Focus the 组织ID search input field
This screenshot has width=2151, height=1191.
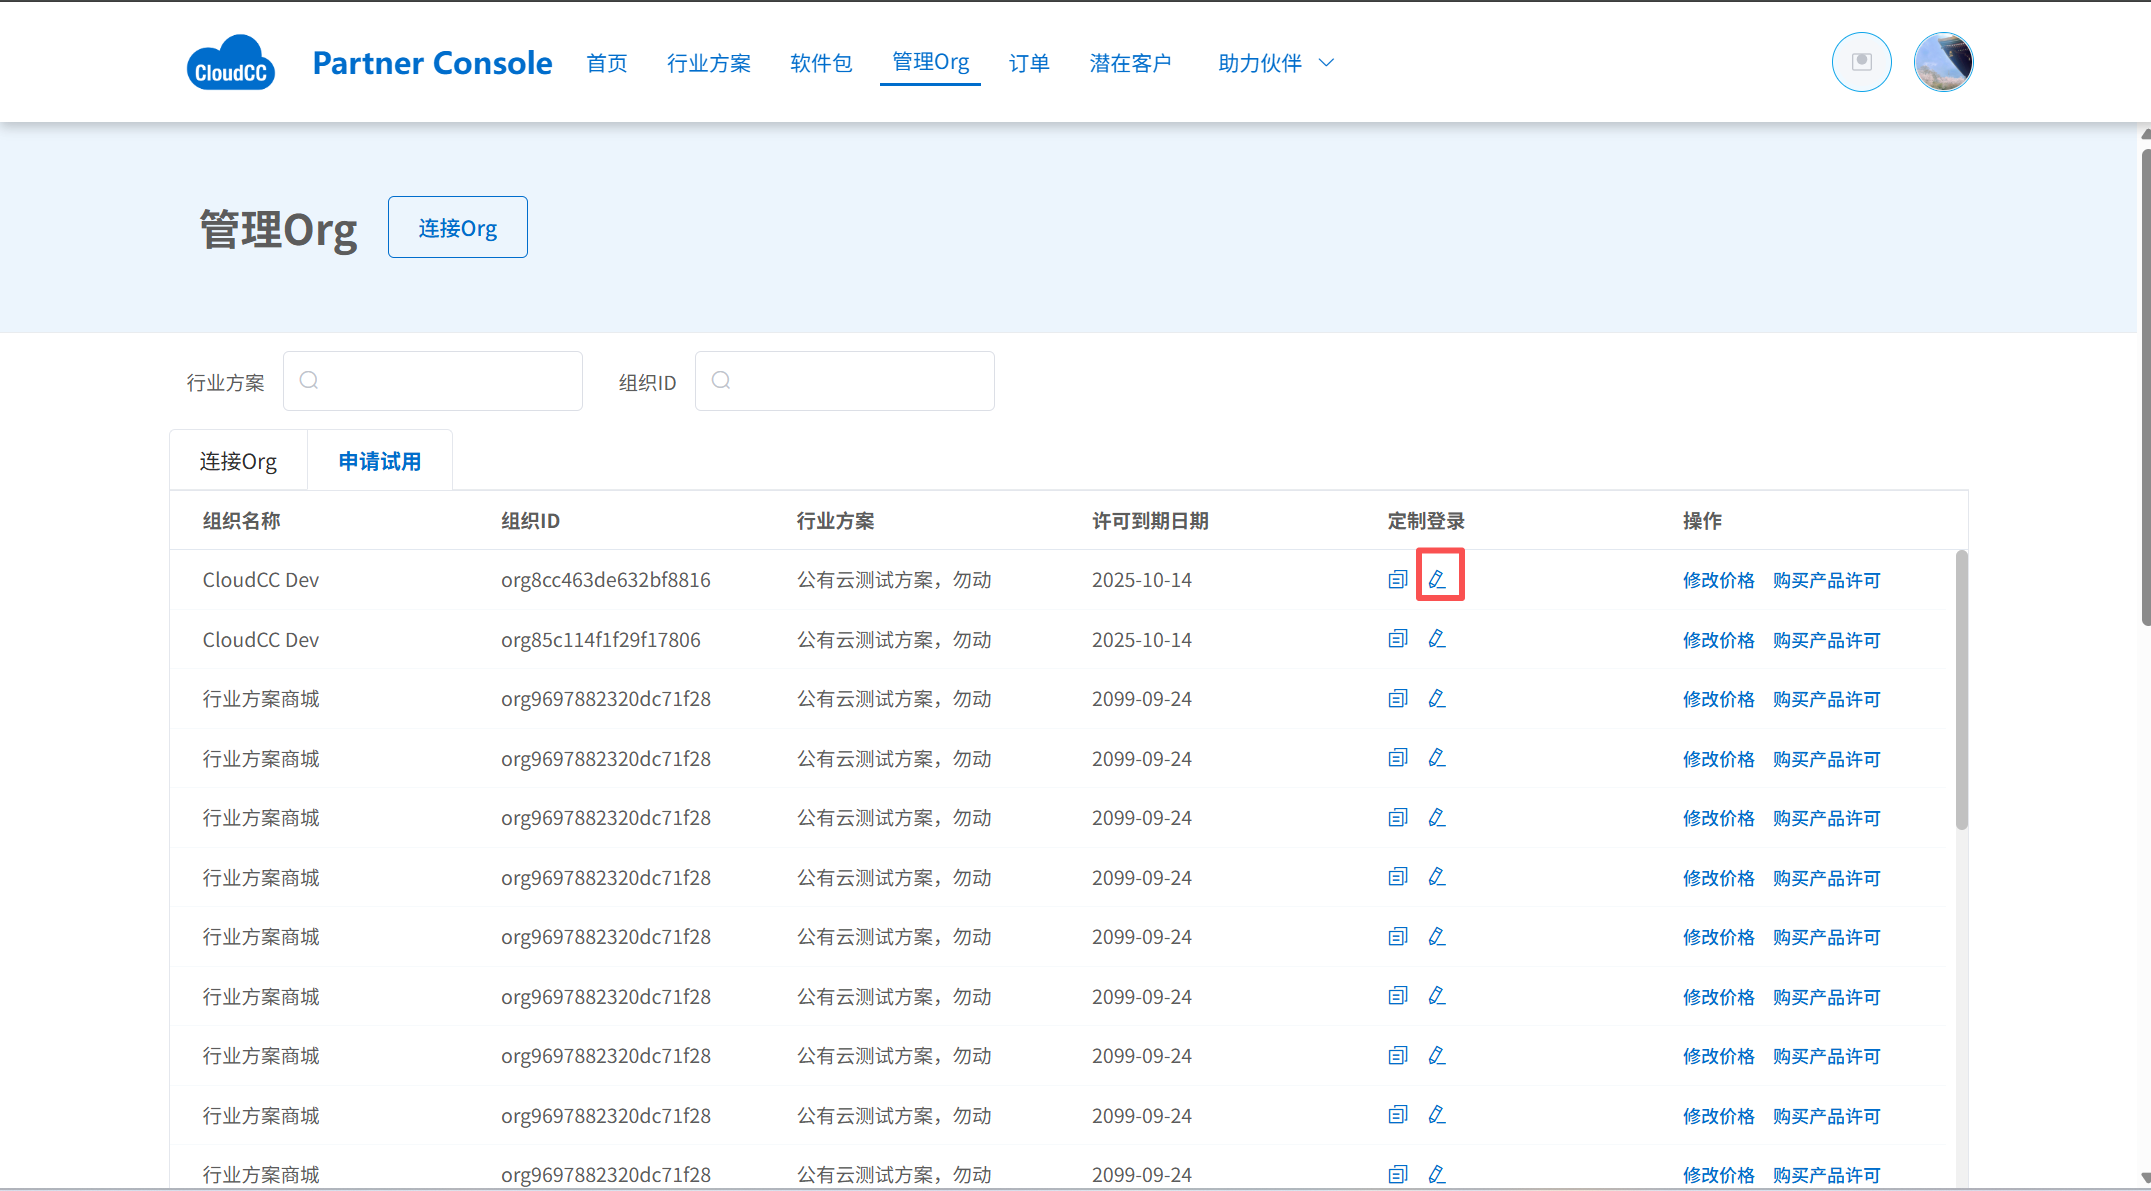tap(860, 381)
